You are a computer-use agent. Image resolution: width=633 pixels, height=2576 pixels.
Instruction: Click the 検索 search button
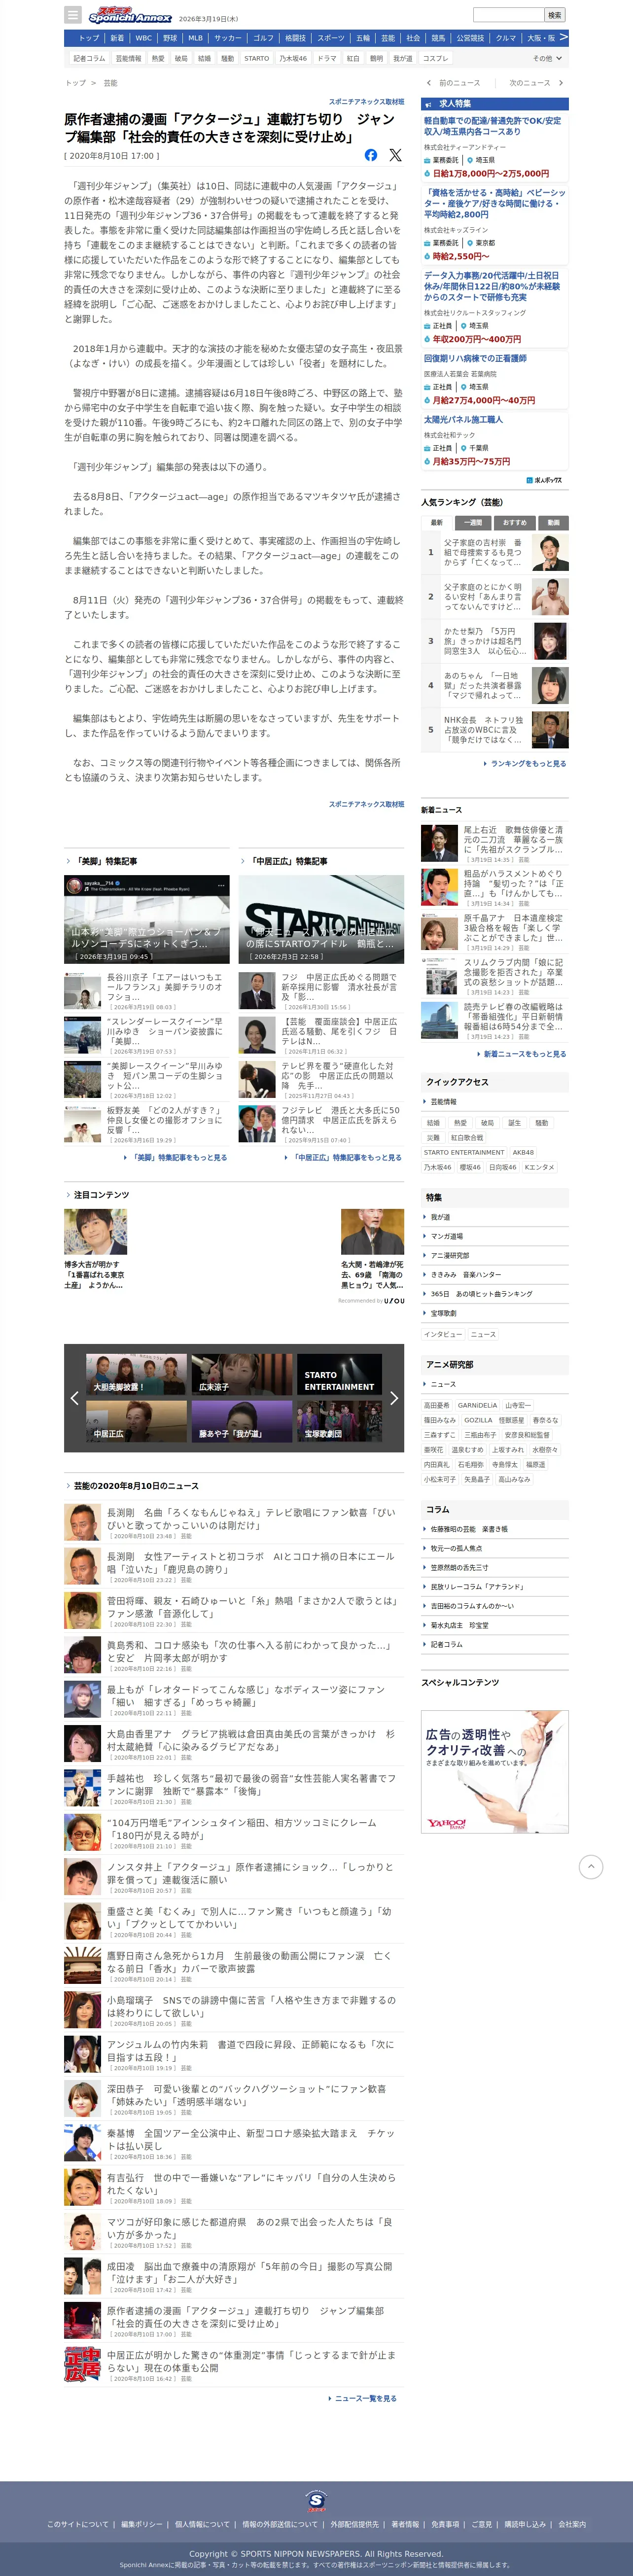[555, 15]
